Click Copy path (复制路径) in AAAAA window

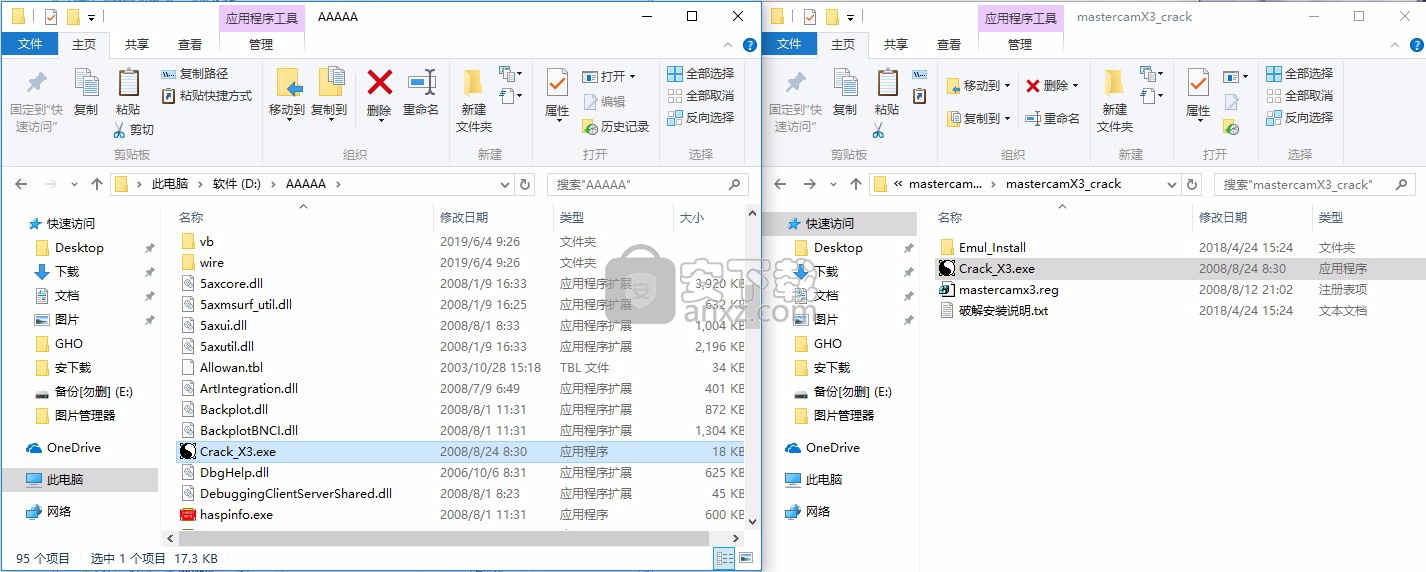(194, 73)
